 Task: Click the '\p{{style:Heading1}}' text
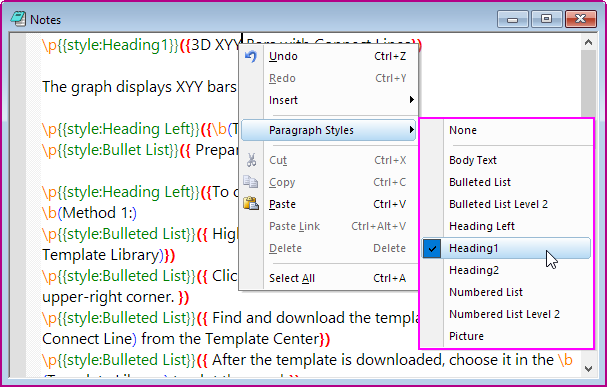(110, 45)
